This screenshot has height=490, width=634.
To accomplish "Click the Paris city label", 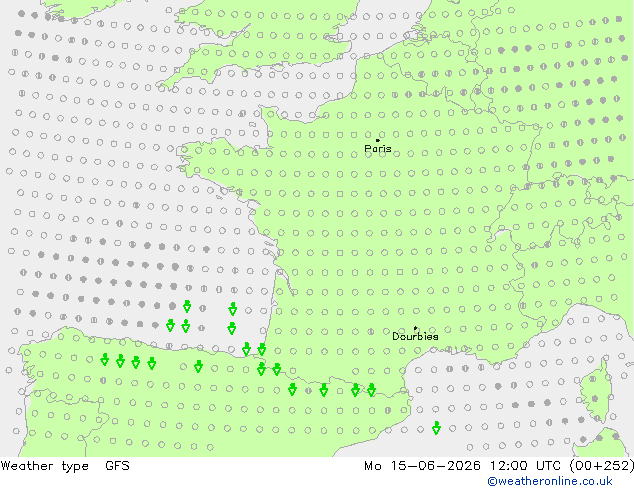I will 378,149.
